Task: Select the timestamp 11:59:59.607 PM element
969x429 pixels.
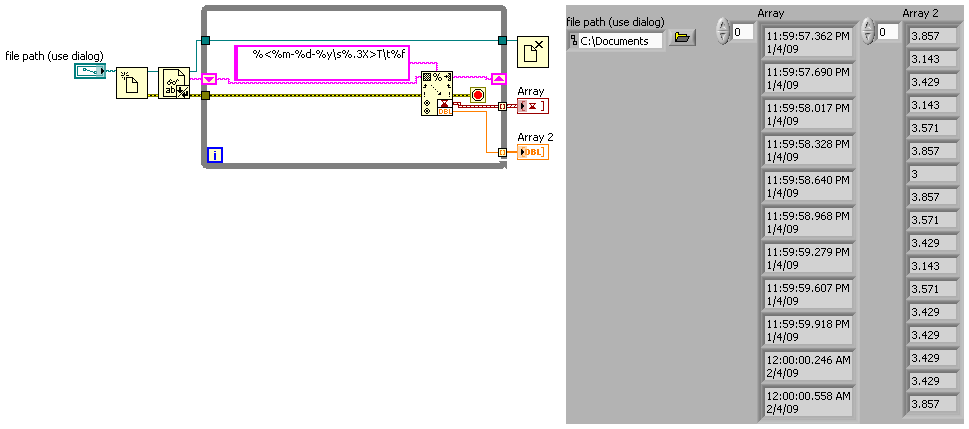Action: tap(808, 295)
